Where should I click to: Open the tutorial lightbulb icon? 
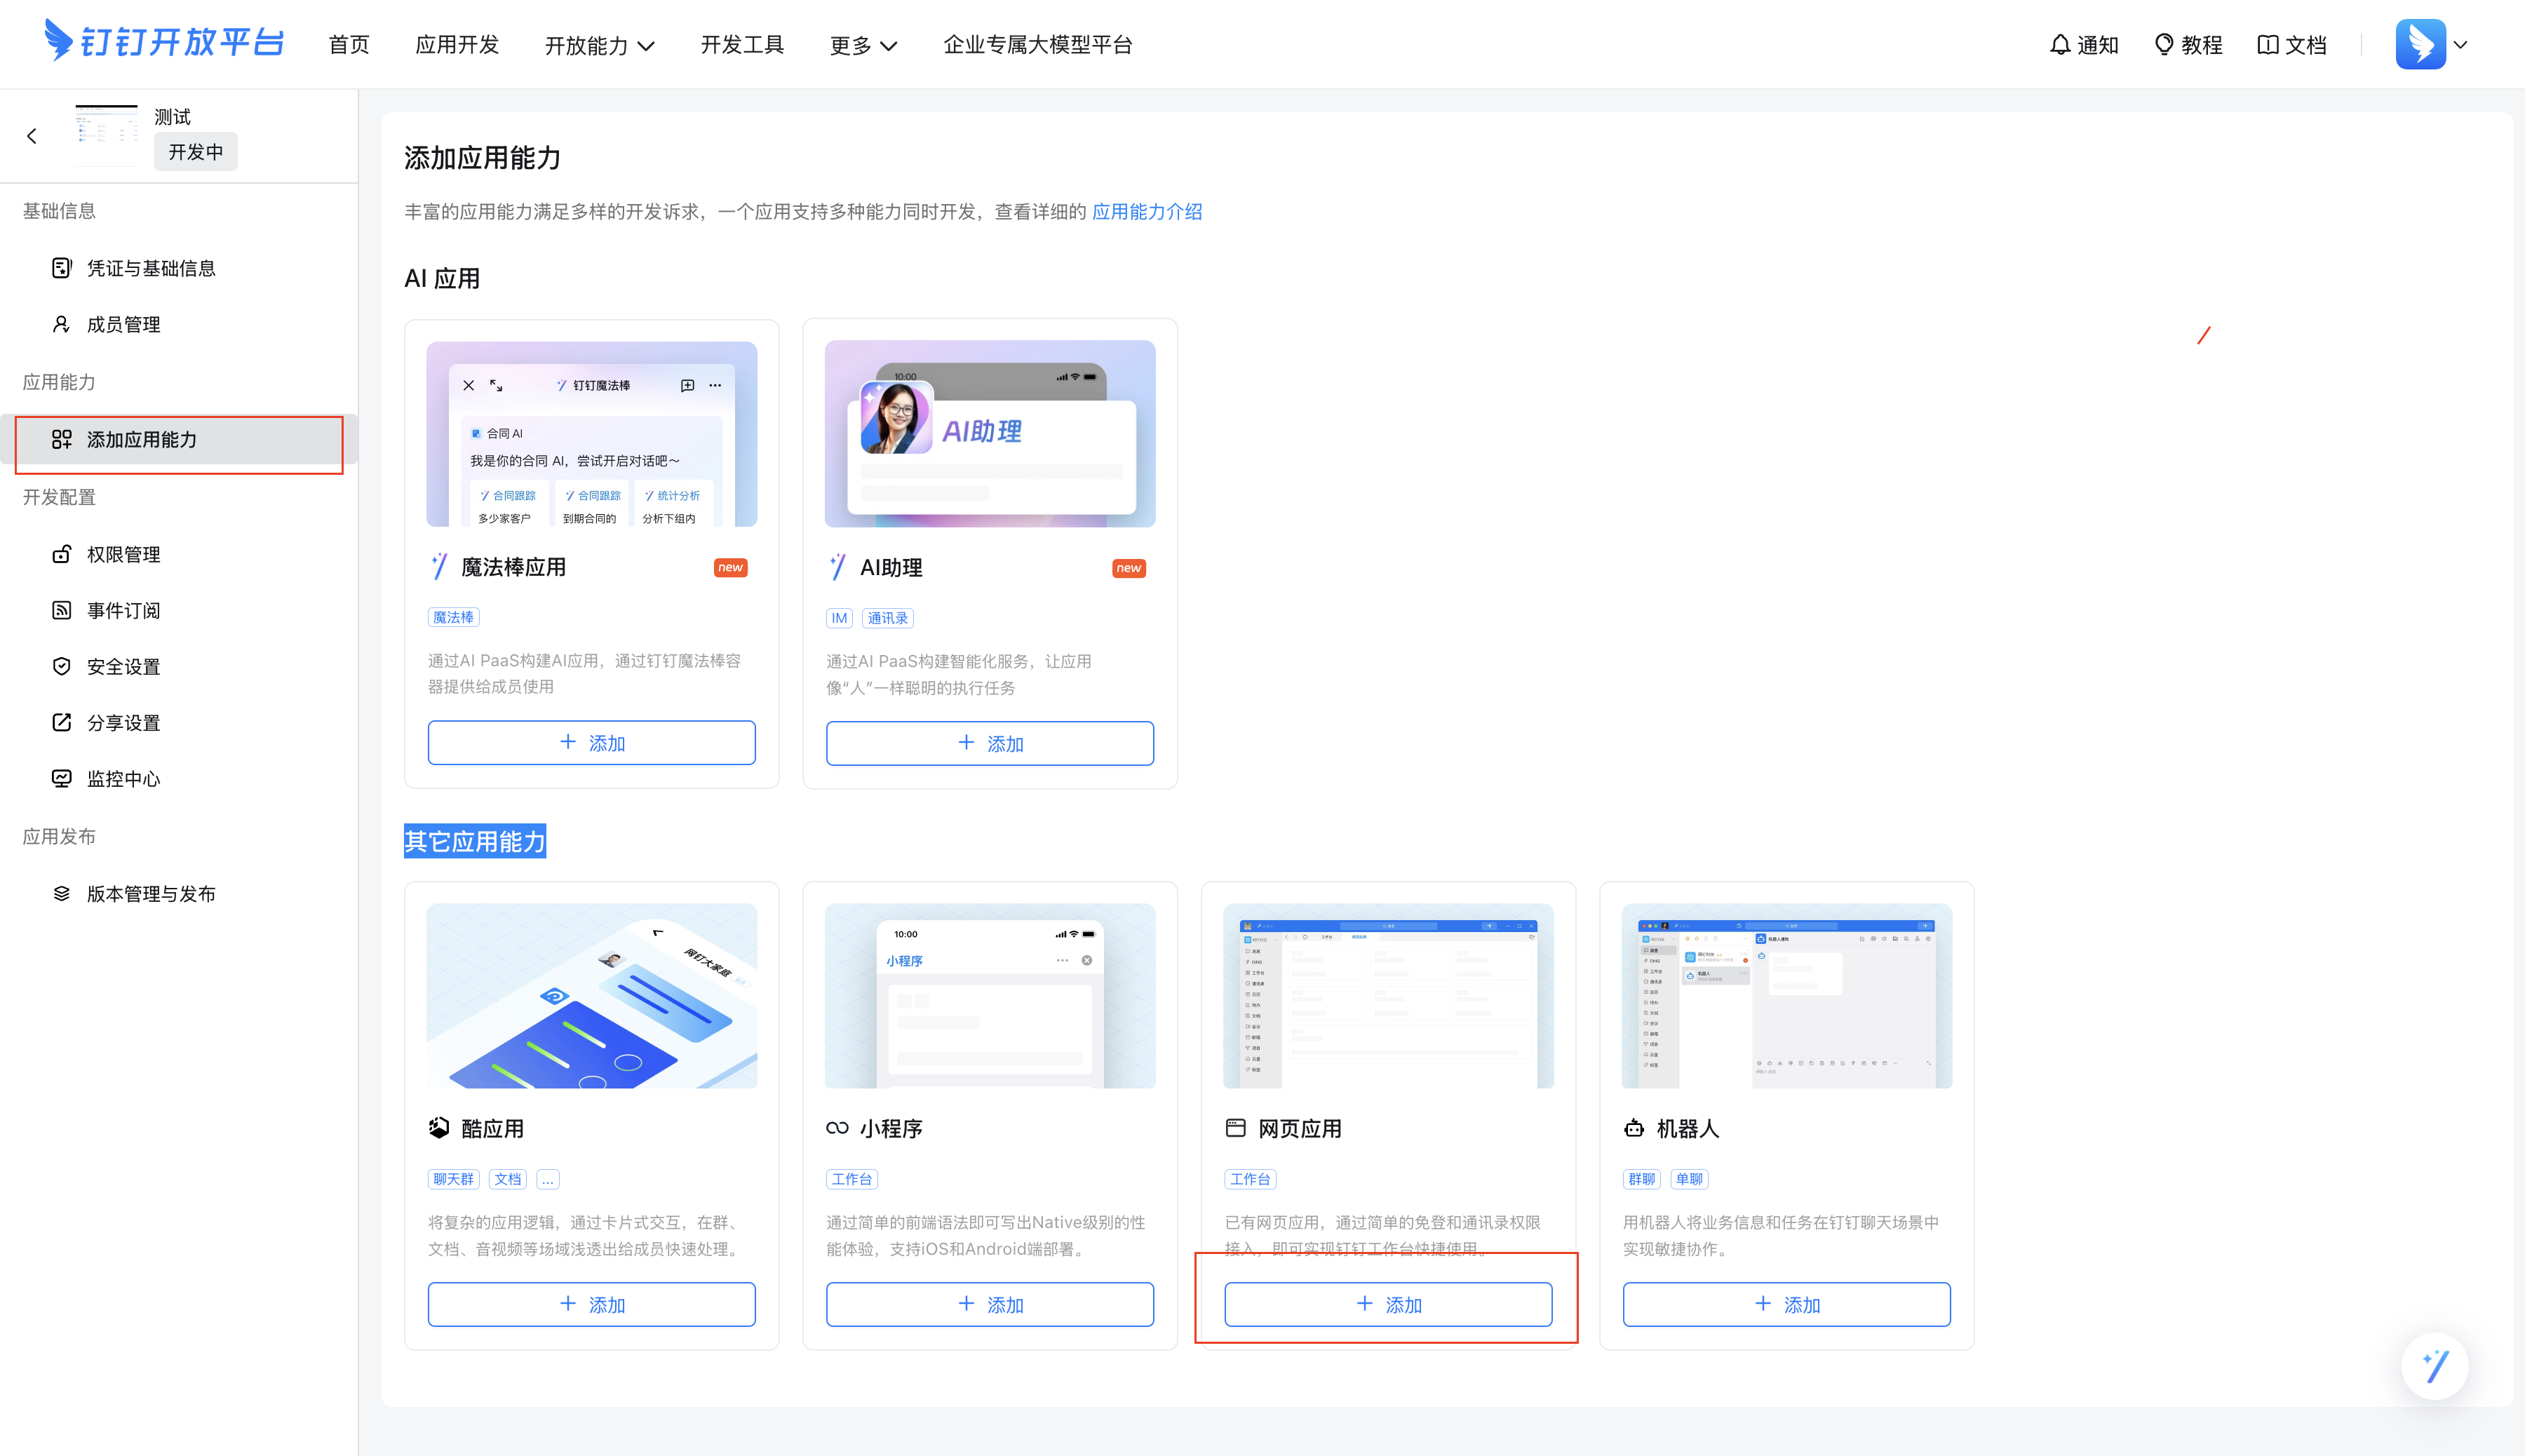pos(2163,45)
